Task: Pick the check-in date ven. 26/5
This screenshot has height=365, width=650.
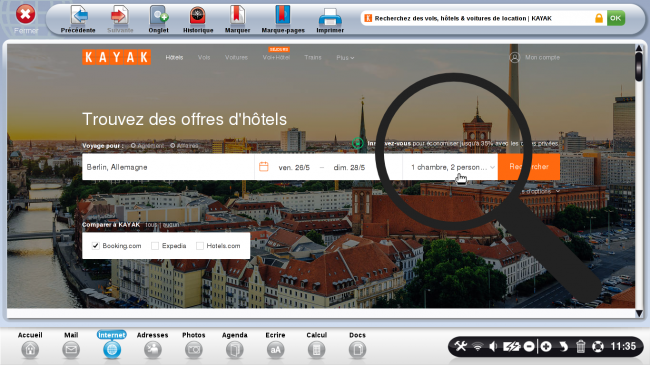Action: click(294, 168)
